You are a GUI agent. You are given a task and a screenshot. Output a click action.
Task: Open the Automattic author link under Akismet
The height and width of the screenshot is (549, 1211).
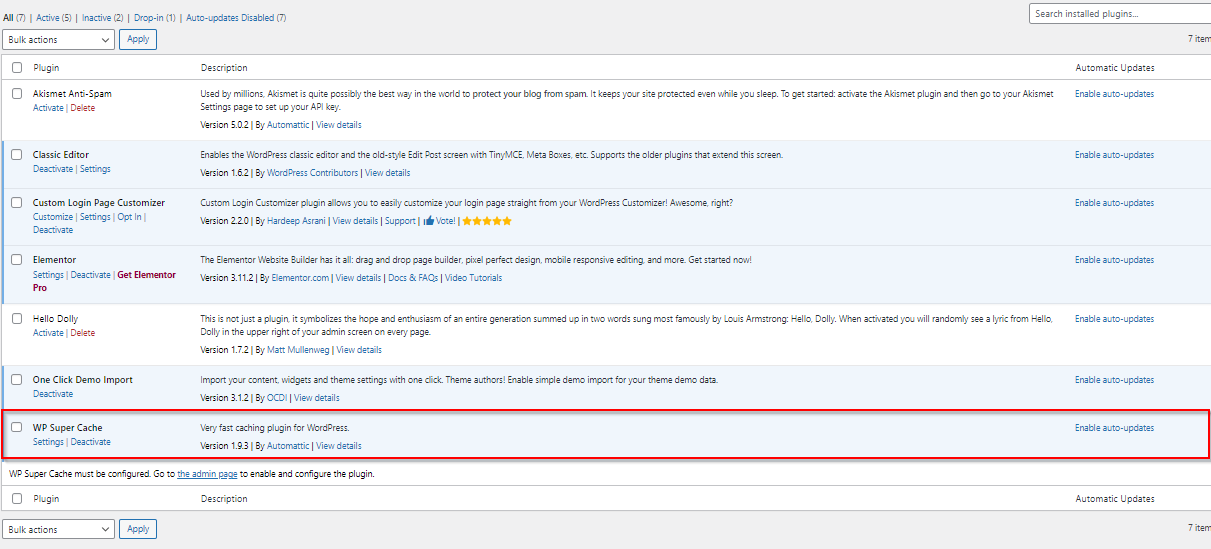288,125
